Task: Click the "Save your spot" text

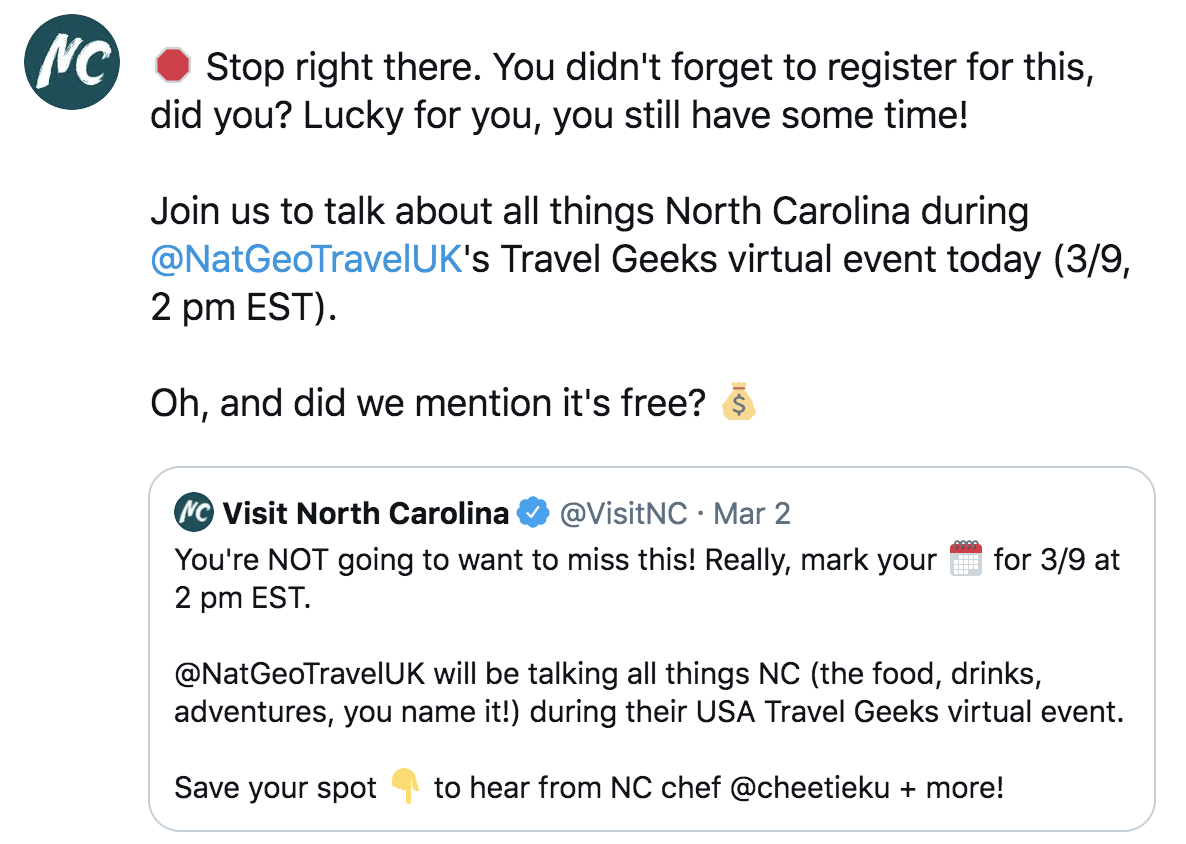Action: 275,787
